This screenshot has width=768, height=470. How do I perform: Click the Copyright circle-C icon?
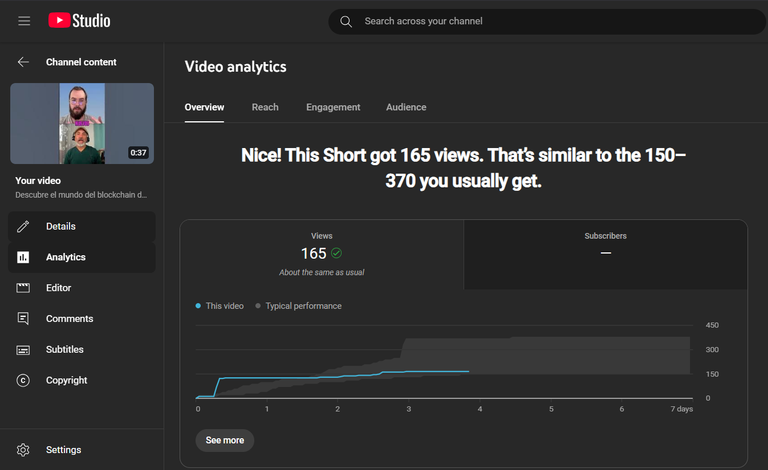point(23,380)
